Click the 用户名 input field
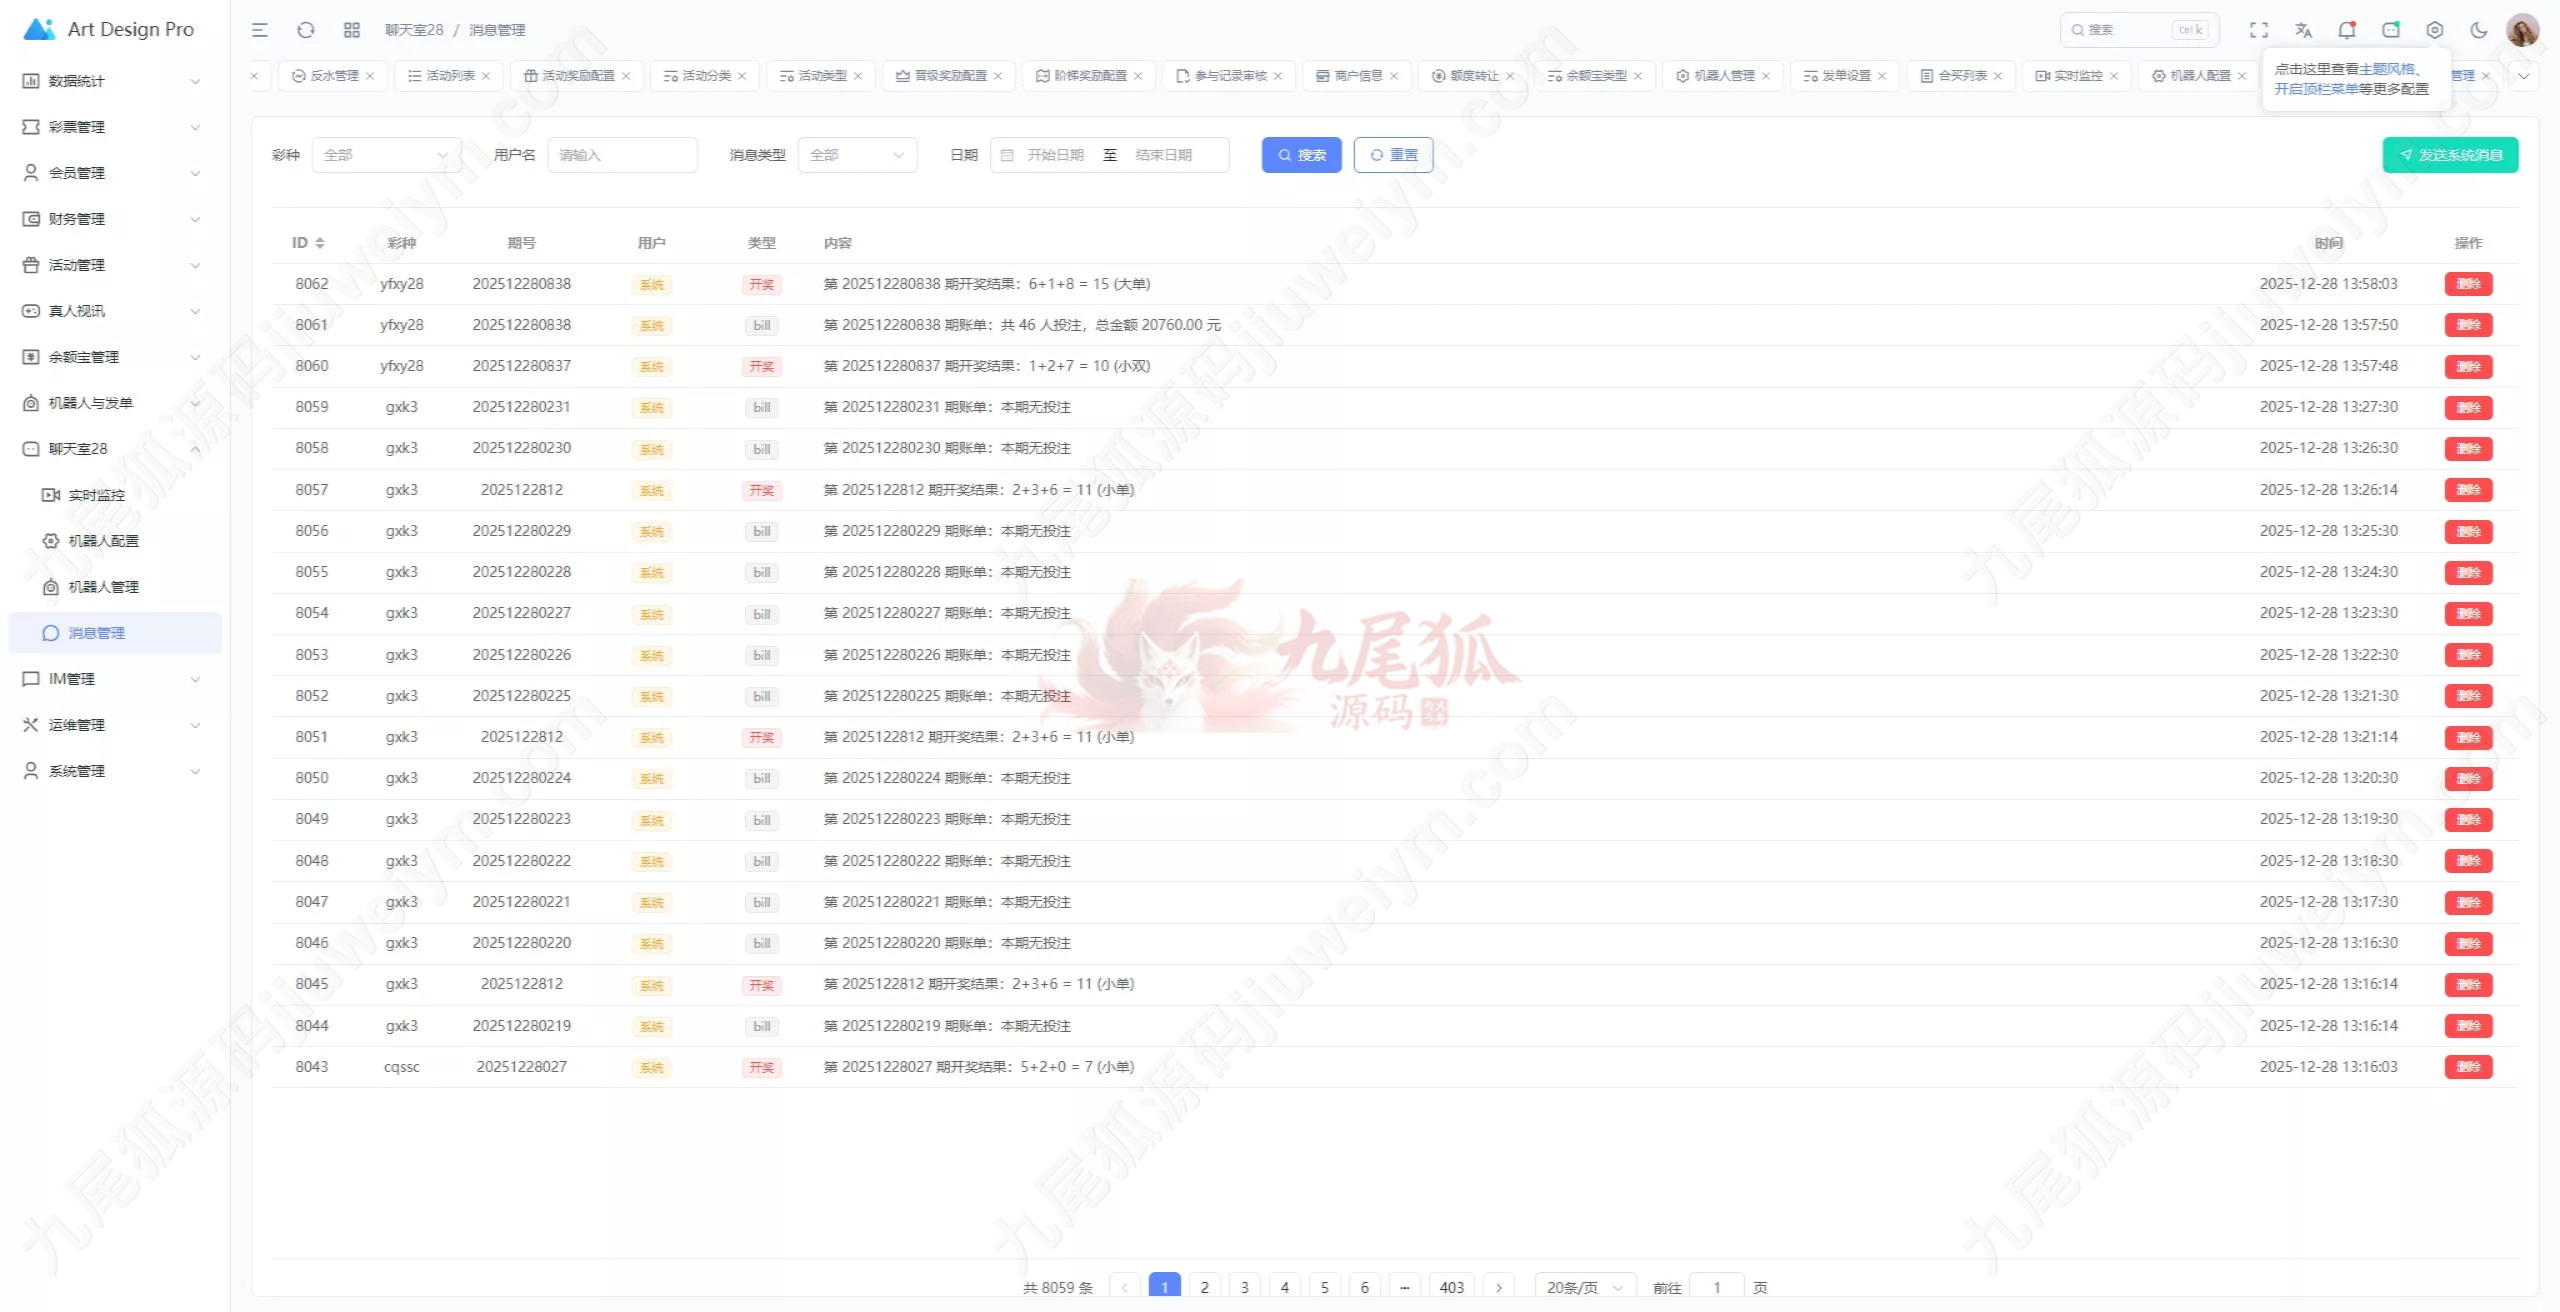Viewport: 2560px width, 1312px height. pos(622,155)
